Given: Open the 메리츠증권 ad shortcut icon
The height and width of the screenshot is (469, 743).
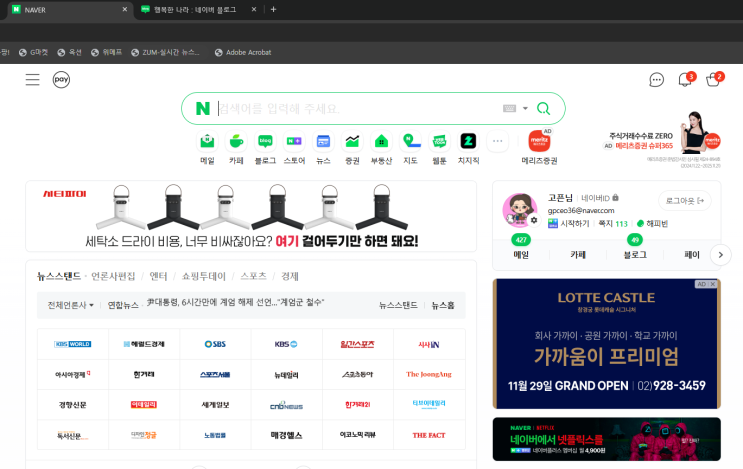Looking at the screenshot, I should coord(539,141).
